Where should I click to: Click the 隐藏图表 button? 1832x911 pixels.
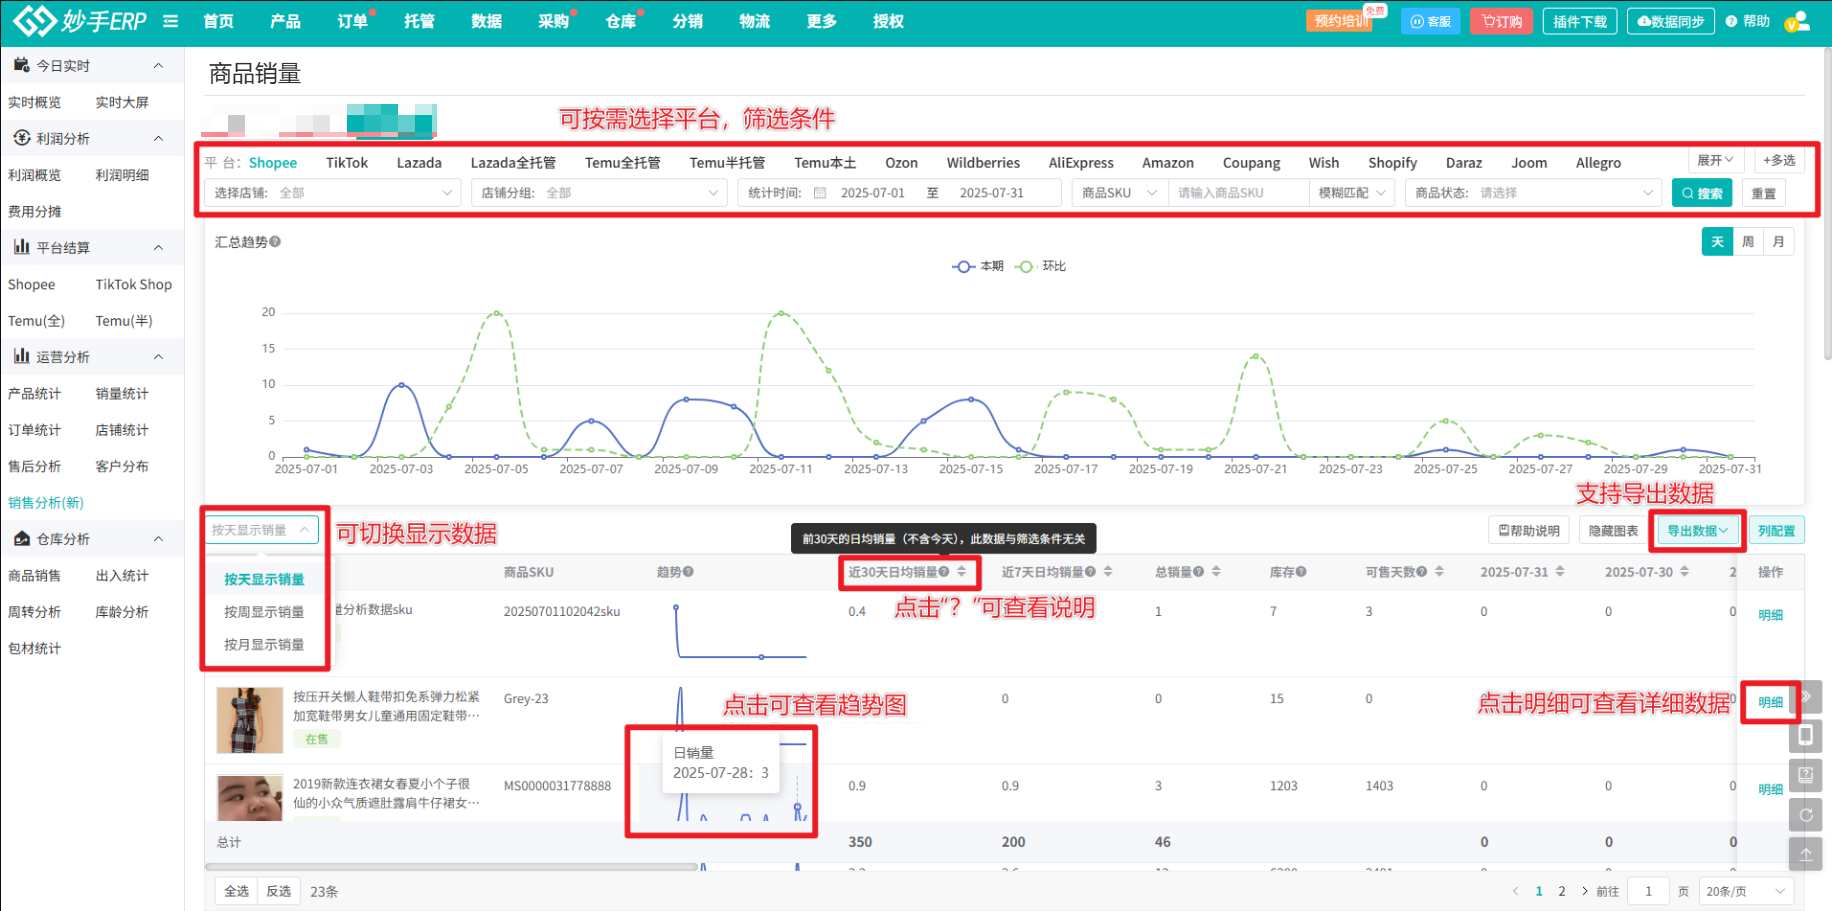pyautogui.click(x=1613, y=531)
